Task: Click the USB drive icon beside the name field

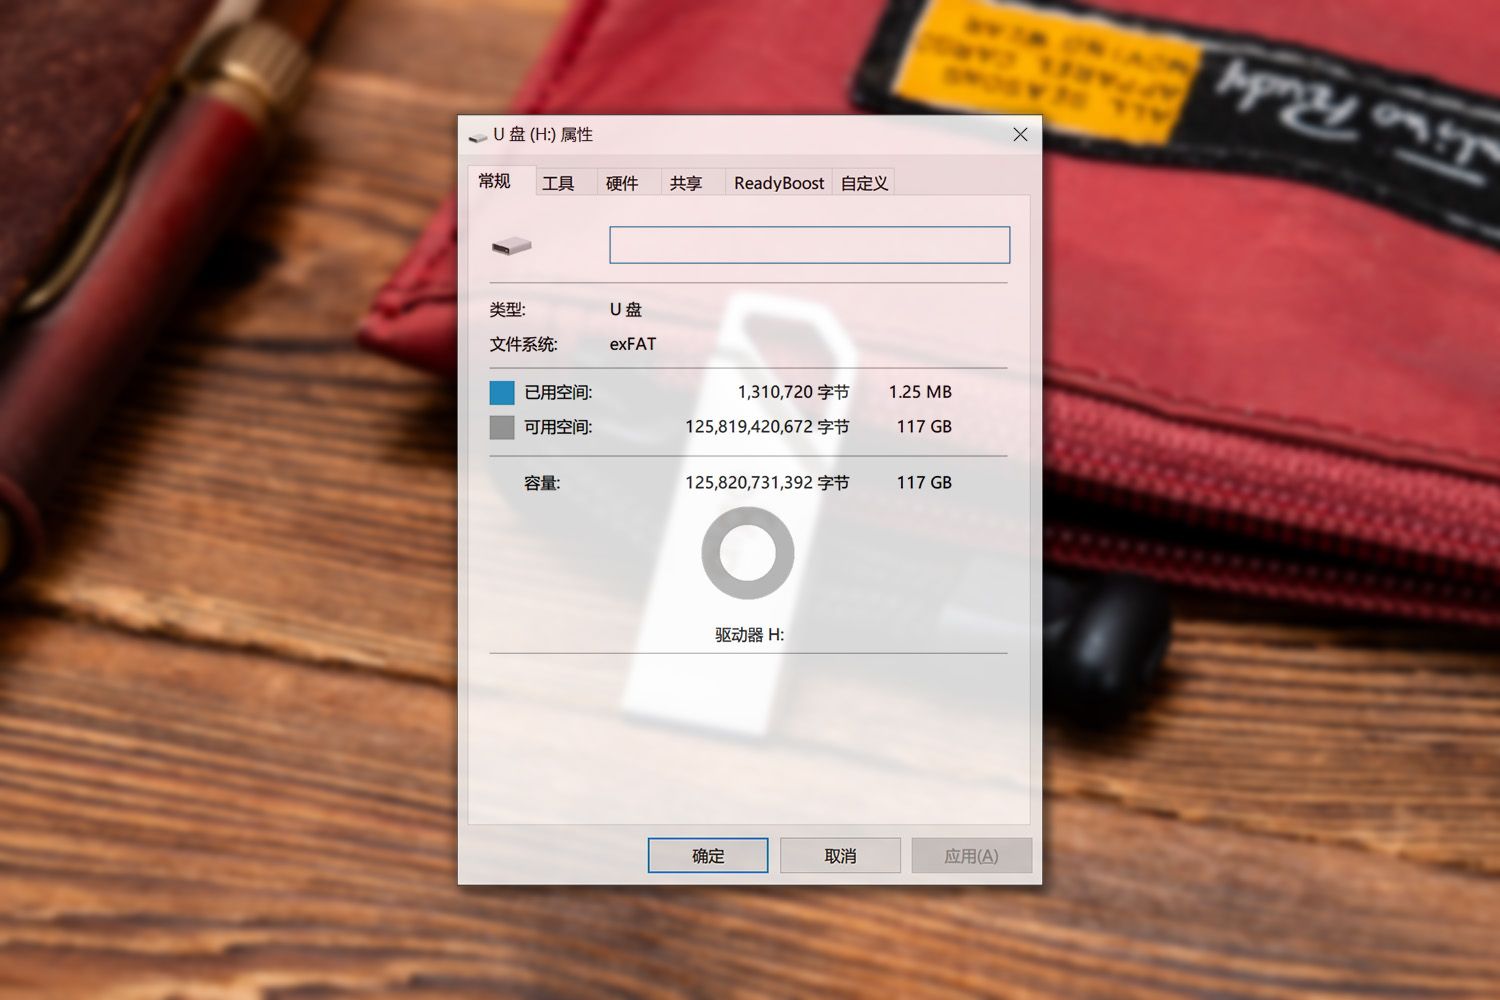Action: click(511, 245)
